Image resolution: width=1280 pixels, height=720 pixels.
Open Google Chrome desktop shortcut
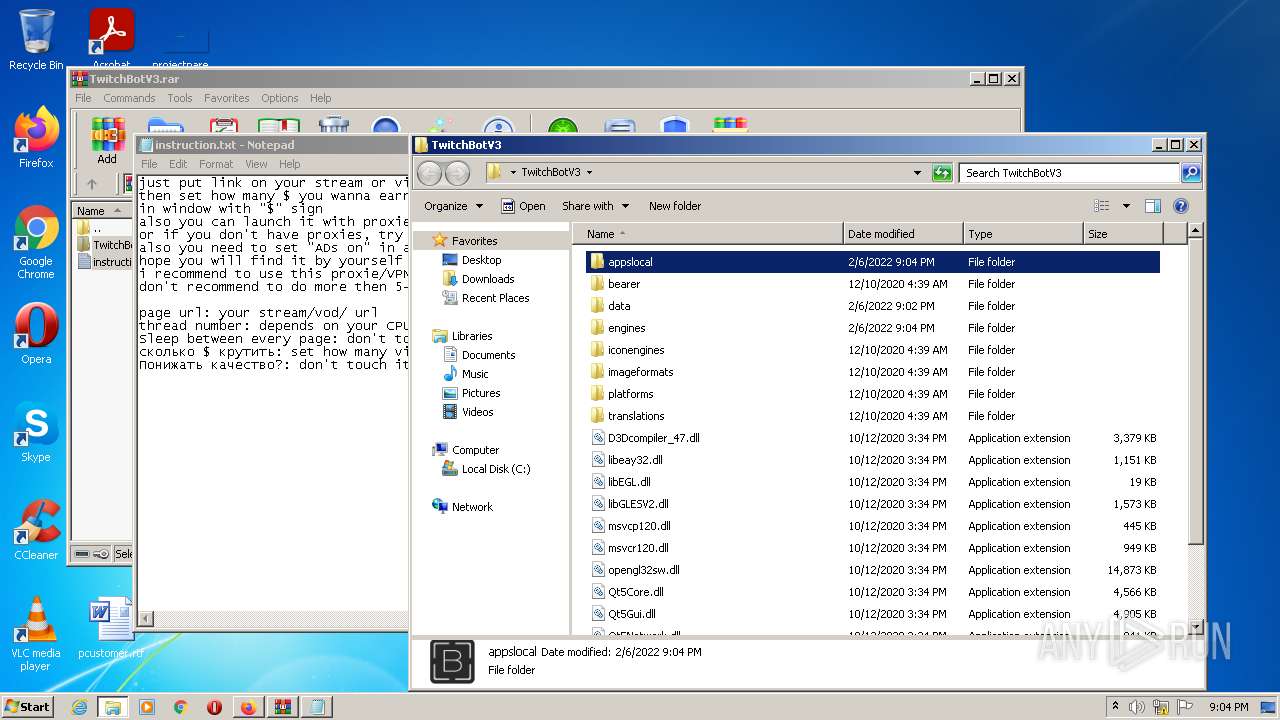[x=36, y=242]
